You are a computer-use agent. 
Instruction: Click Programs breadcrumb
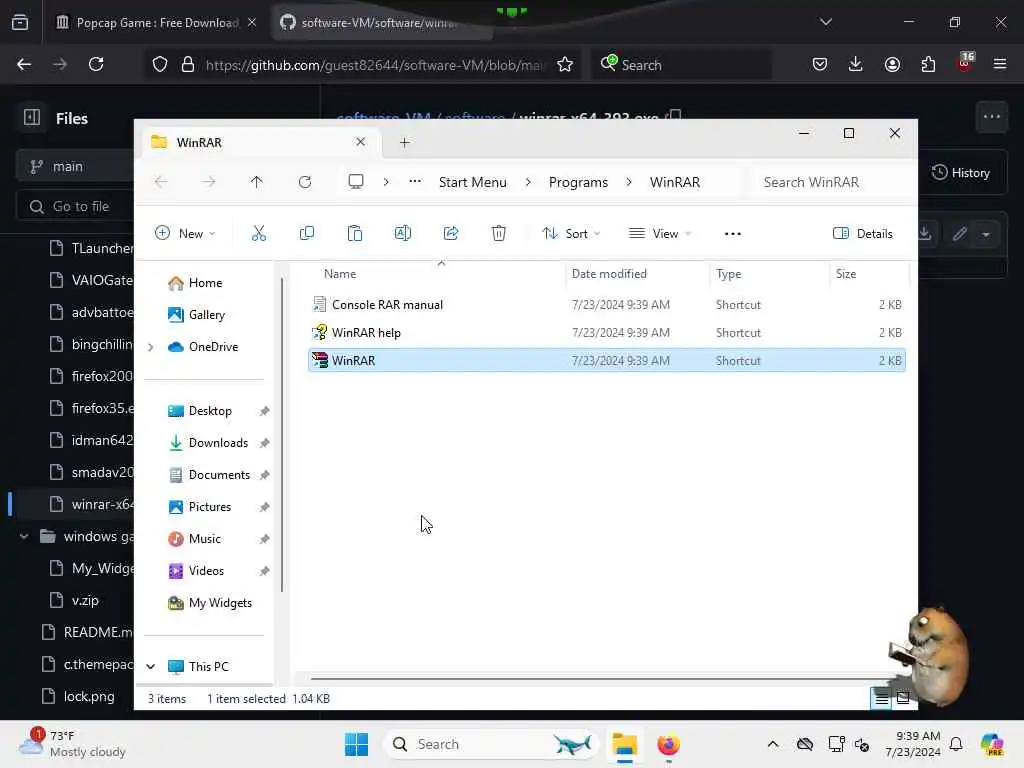[578, 182]
